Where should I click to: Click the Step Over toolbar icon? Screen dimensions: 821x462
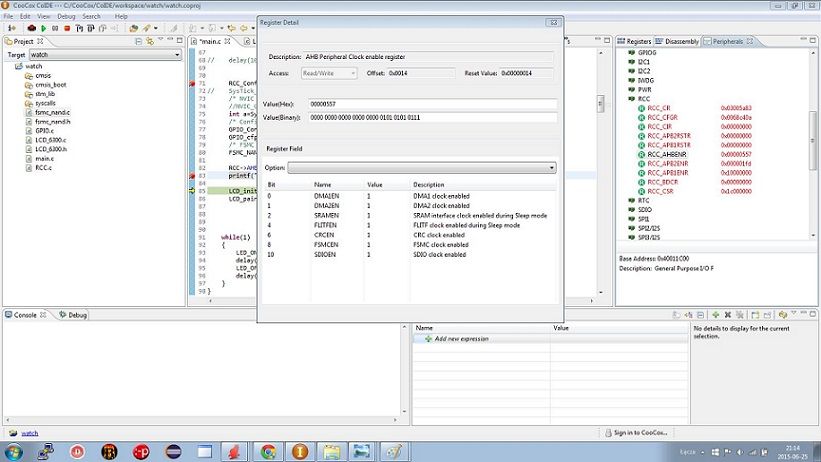pos(91,28)
